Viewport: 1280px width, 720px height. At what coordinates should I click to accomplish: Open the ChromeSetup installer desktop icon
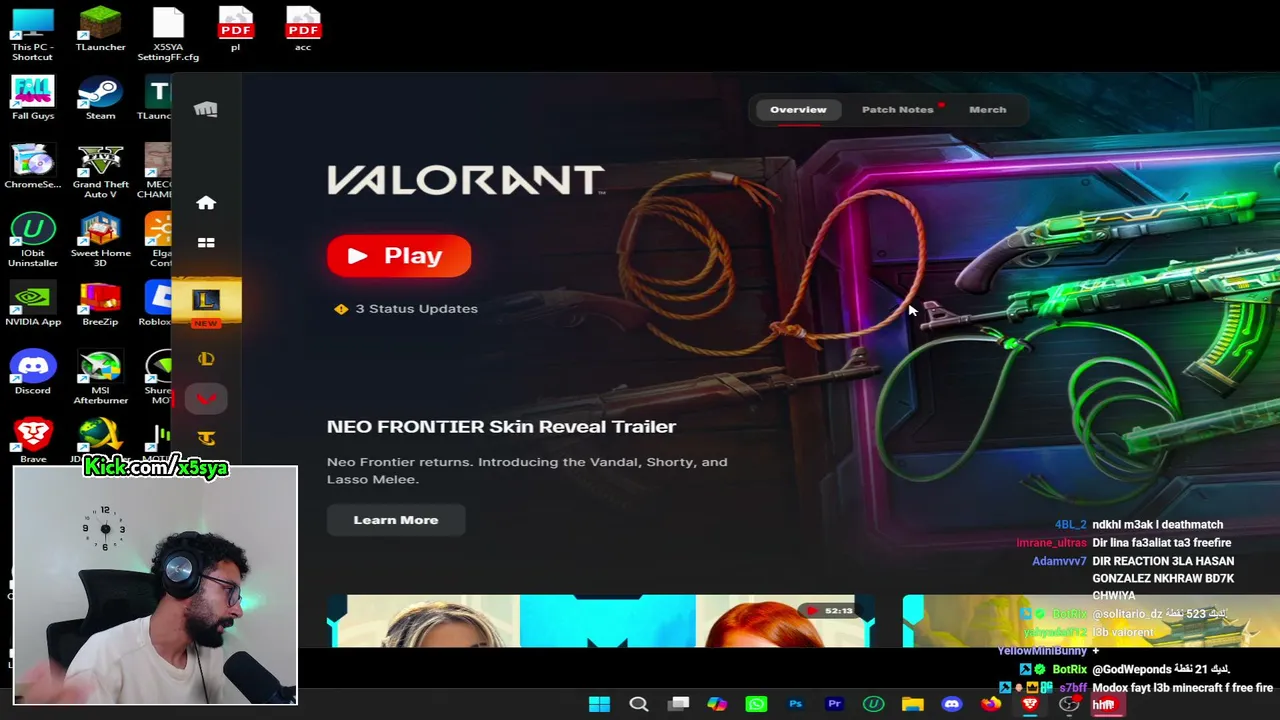pyautogui.click(x=32, y=166)
